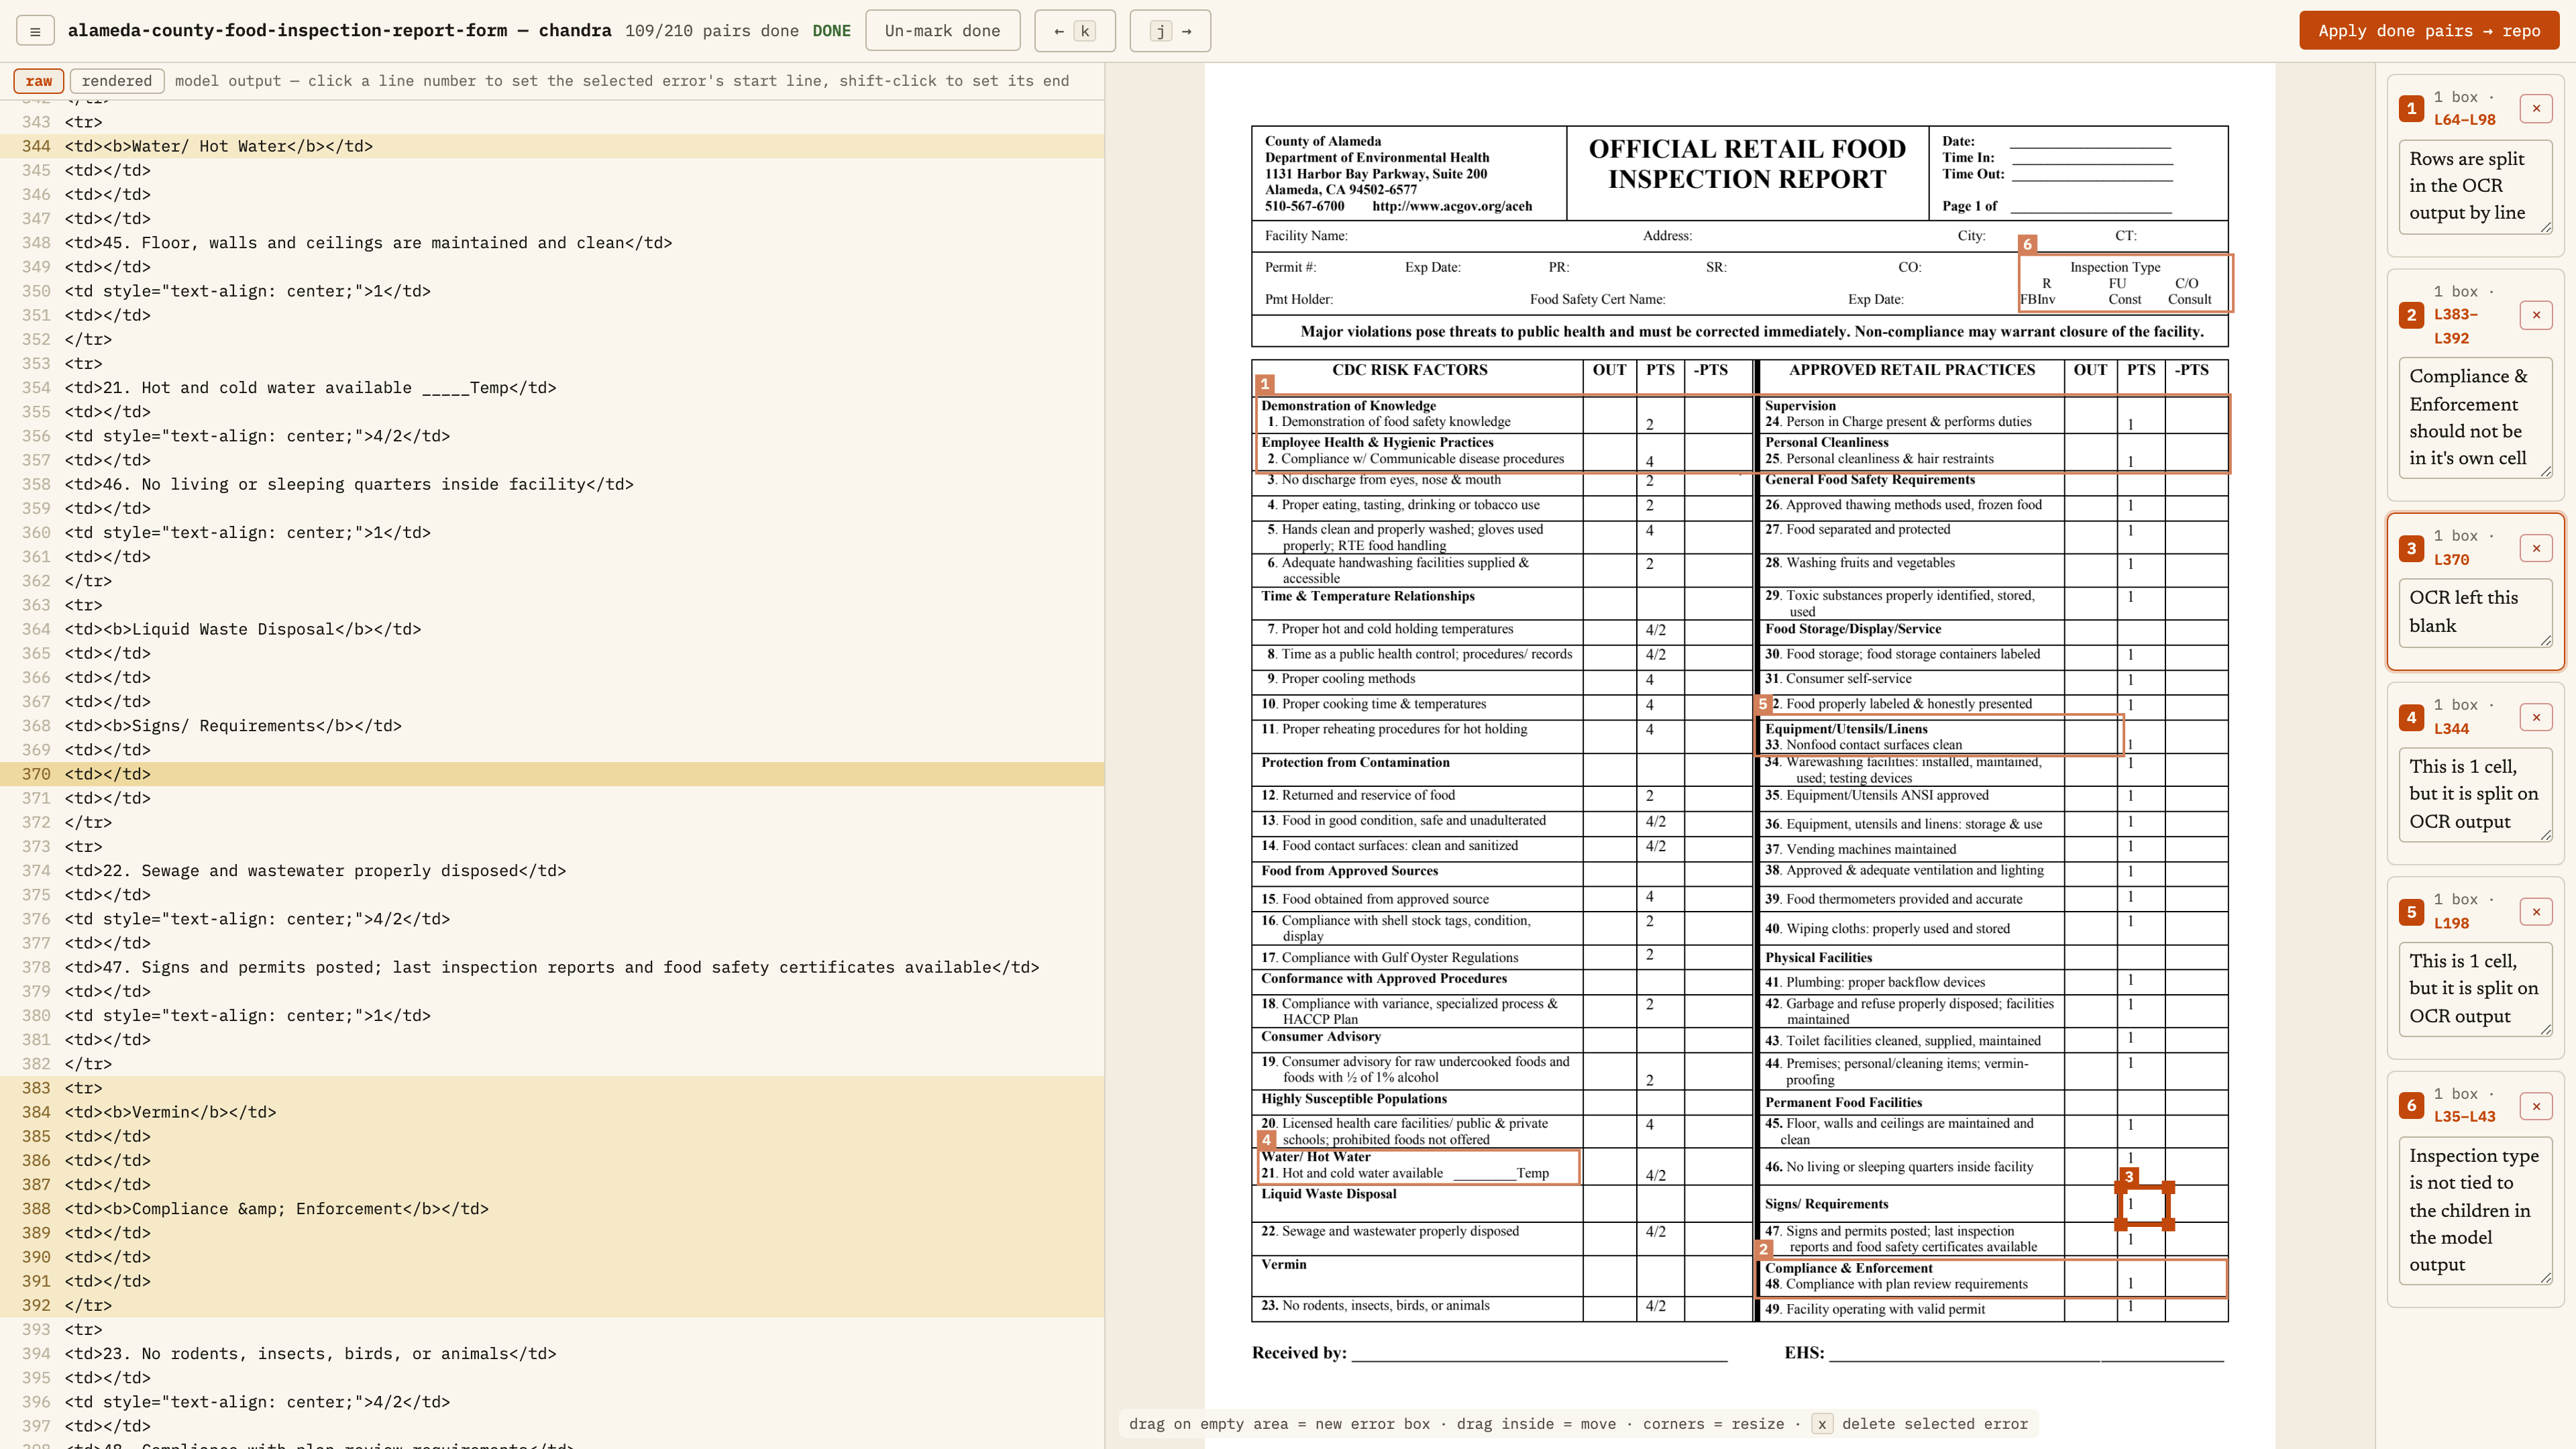
Task: Click code line '45. Floor, walls and ceilings'
Action: coord(368,243)
